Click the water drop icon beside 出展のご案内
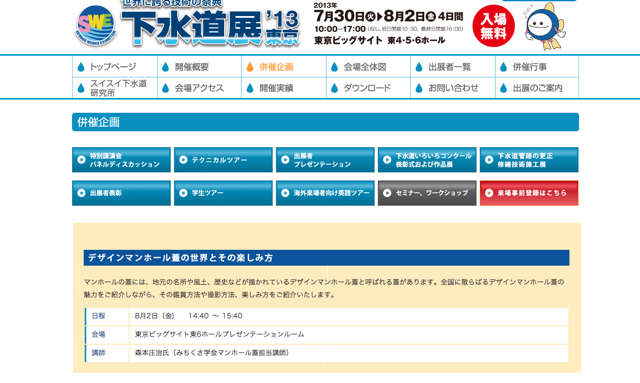Image resolution: width=640 pixels, height=383 pixels. (503, 88)
